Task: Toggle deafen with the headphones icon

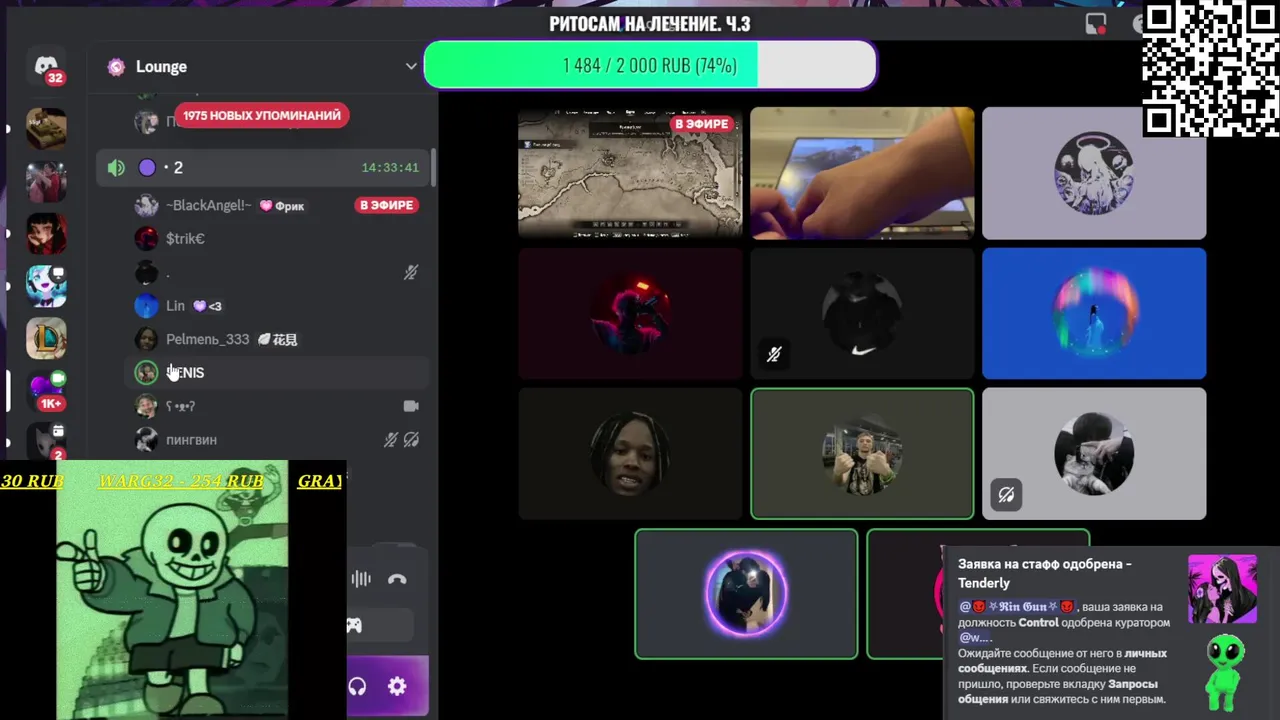Action: coord(357,687)
